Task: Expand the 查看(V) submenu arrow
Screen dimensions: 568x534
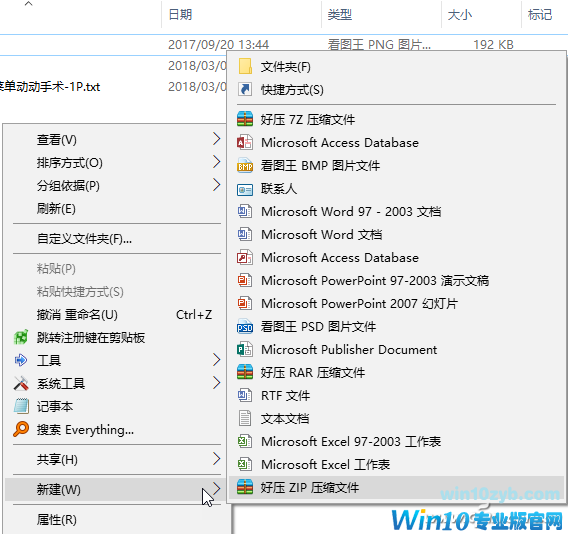Action: pyautogui.click(x=216, y=139)
